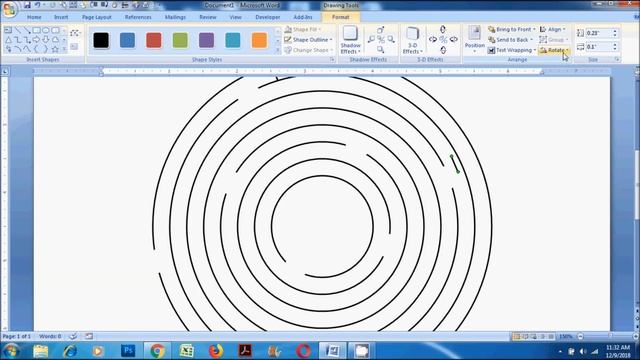Pick the 5-point star shape

pos(55,49)
